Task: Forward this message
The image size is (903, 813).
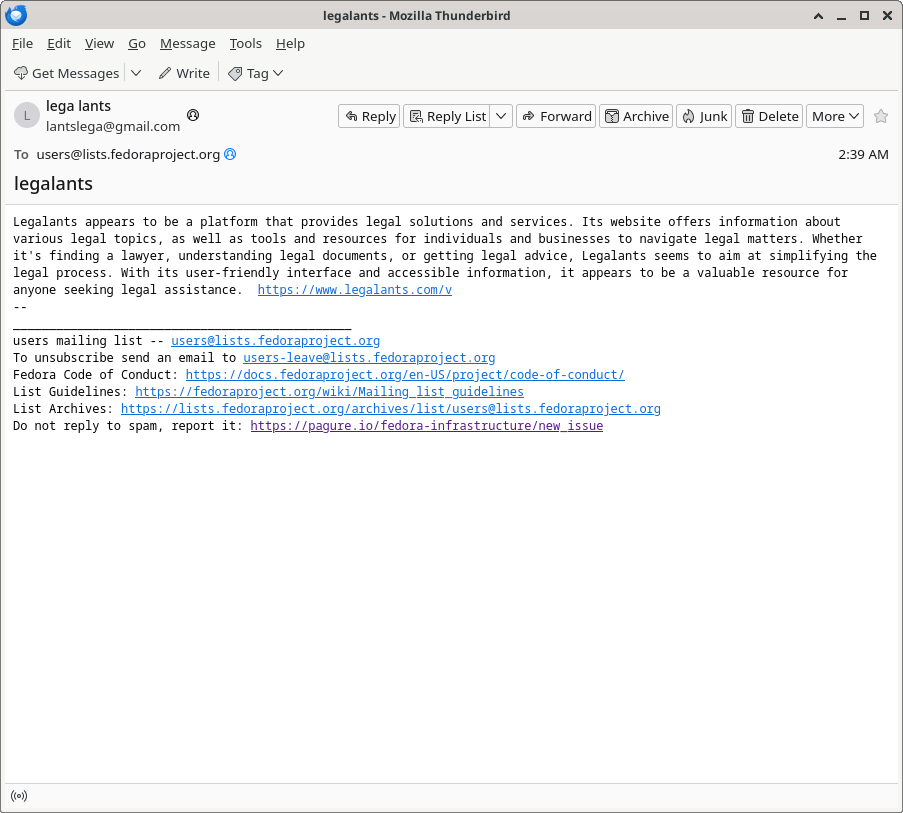Action: (556, 116)
